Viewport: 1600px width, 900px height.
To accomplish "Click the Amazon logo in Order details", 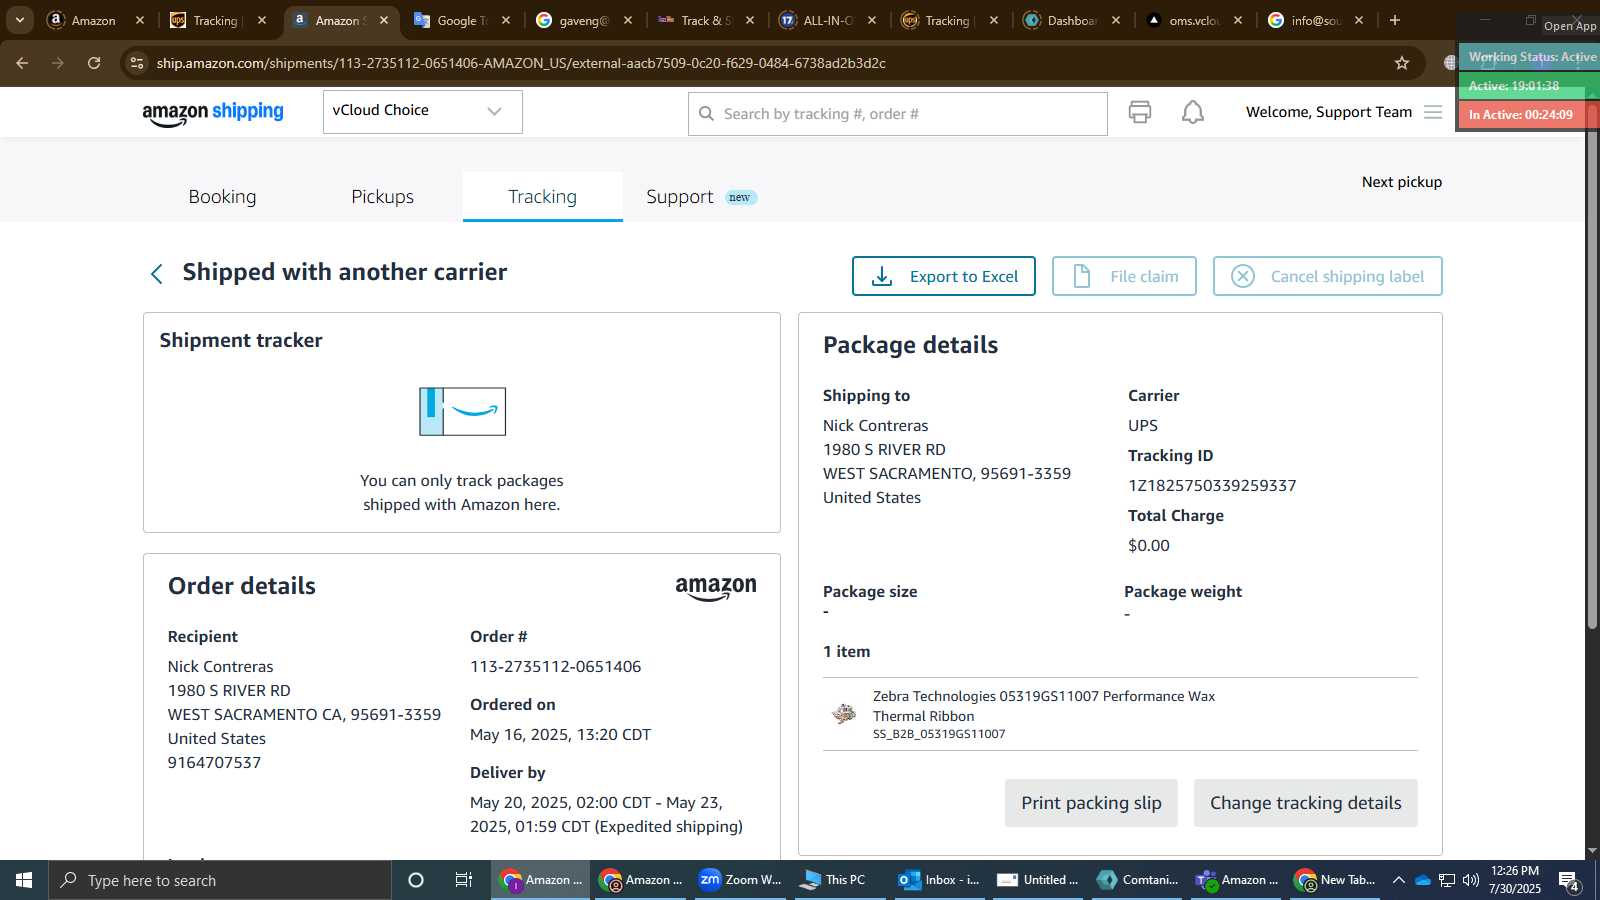I will [716, 588].
